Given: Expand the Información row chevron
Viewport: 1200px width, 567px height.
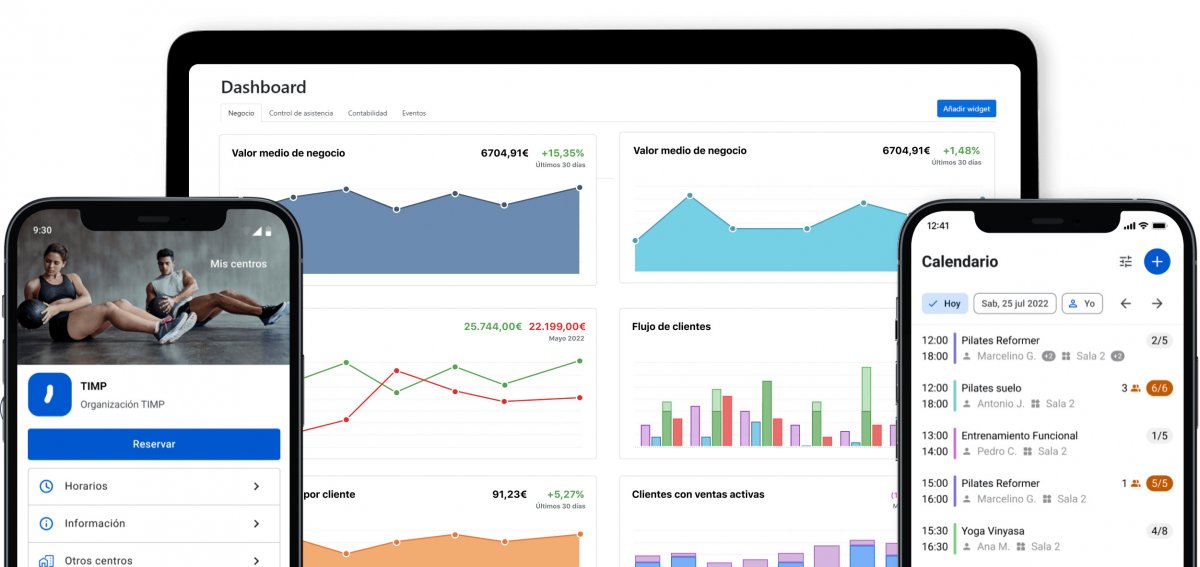Looking at the screenshot, I should (x=256, y=523).
